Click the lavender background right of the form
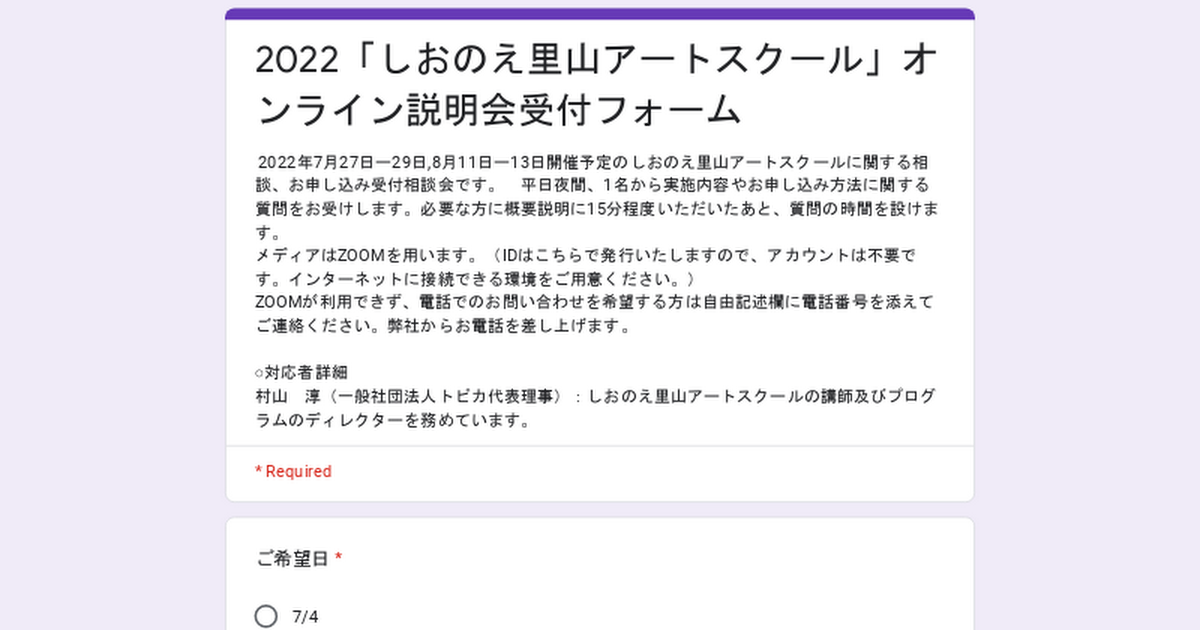1200x630 pixels. pyautogui.click(x=1087, y=315)
